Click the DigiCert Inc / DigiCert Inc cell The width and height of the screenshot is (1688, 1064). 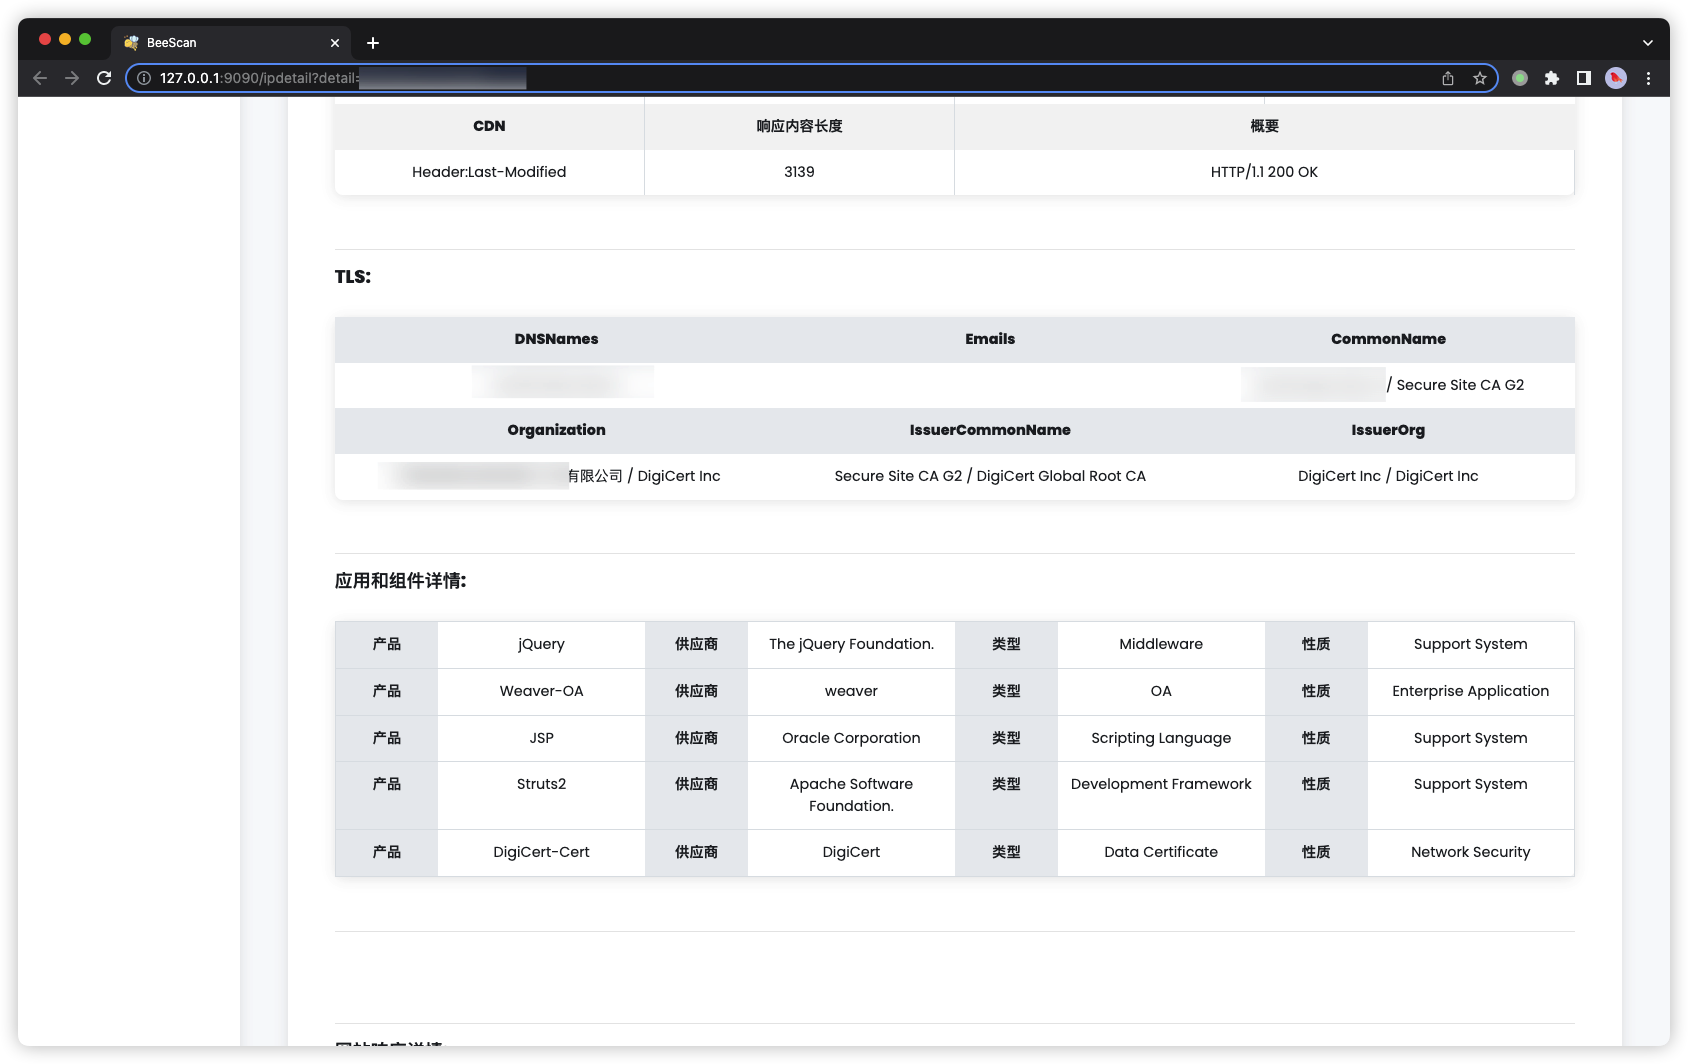tap(1388, 476)
